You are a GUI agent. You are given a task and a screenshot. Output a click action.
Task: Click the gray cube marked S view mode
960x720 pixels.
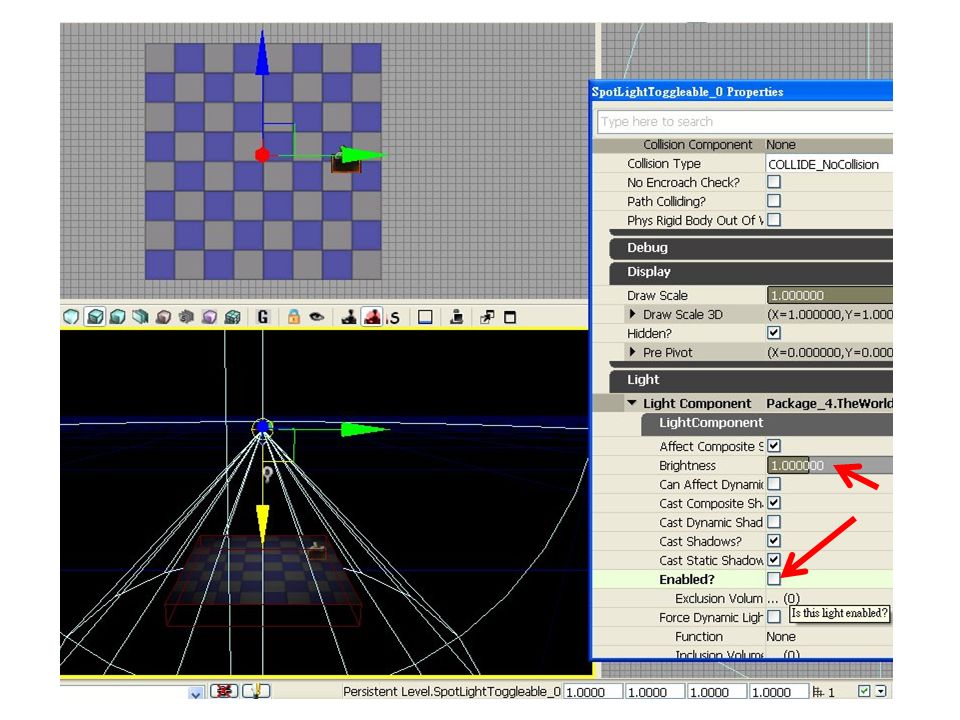pyautogui.click(x=186, y=317)
